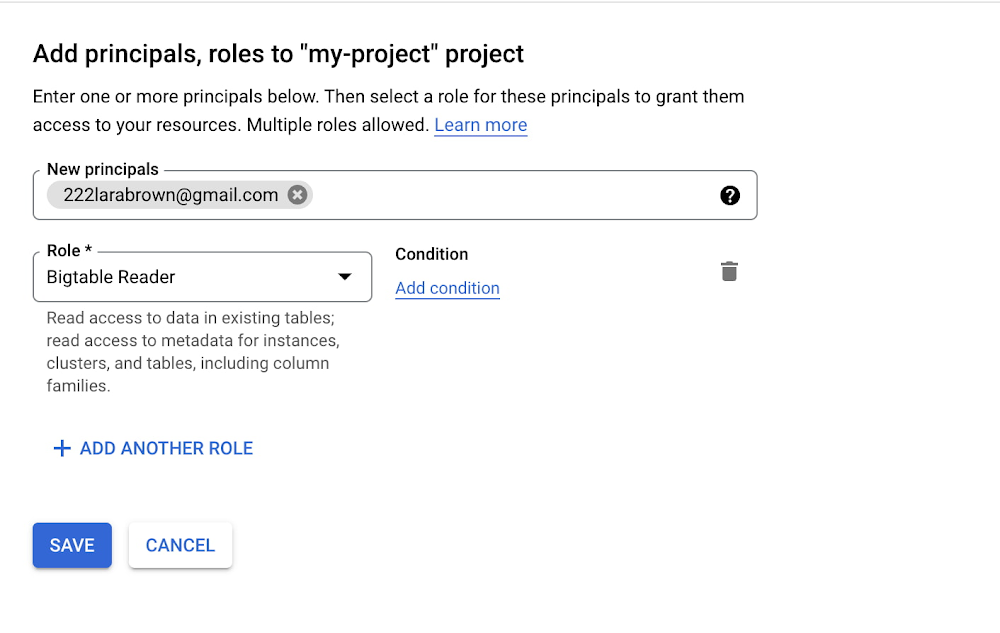The height and width of the screenshot is (633, 1000).
Task: Click the Bigtable Reader role description text
Action: point(192,351)
